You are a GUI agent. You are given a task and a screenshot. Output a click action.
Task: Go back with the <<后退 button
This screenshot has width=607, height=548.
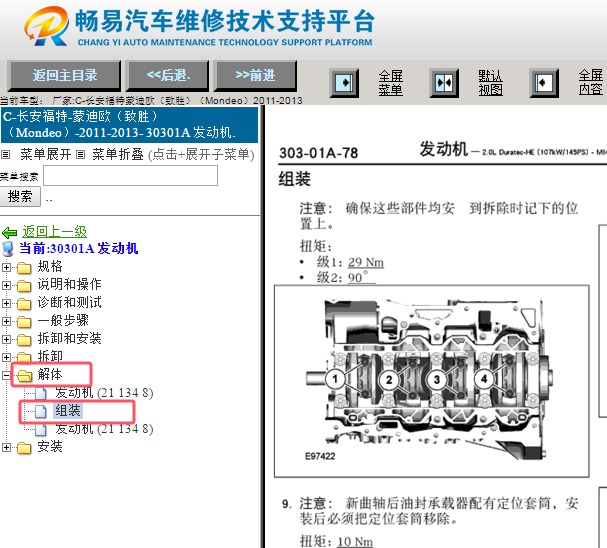coord(168,75)
